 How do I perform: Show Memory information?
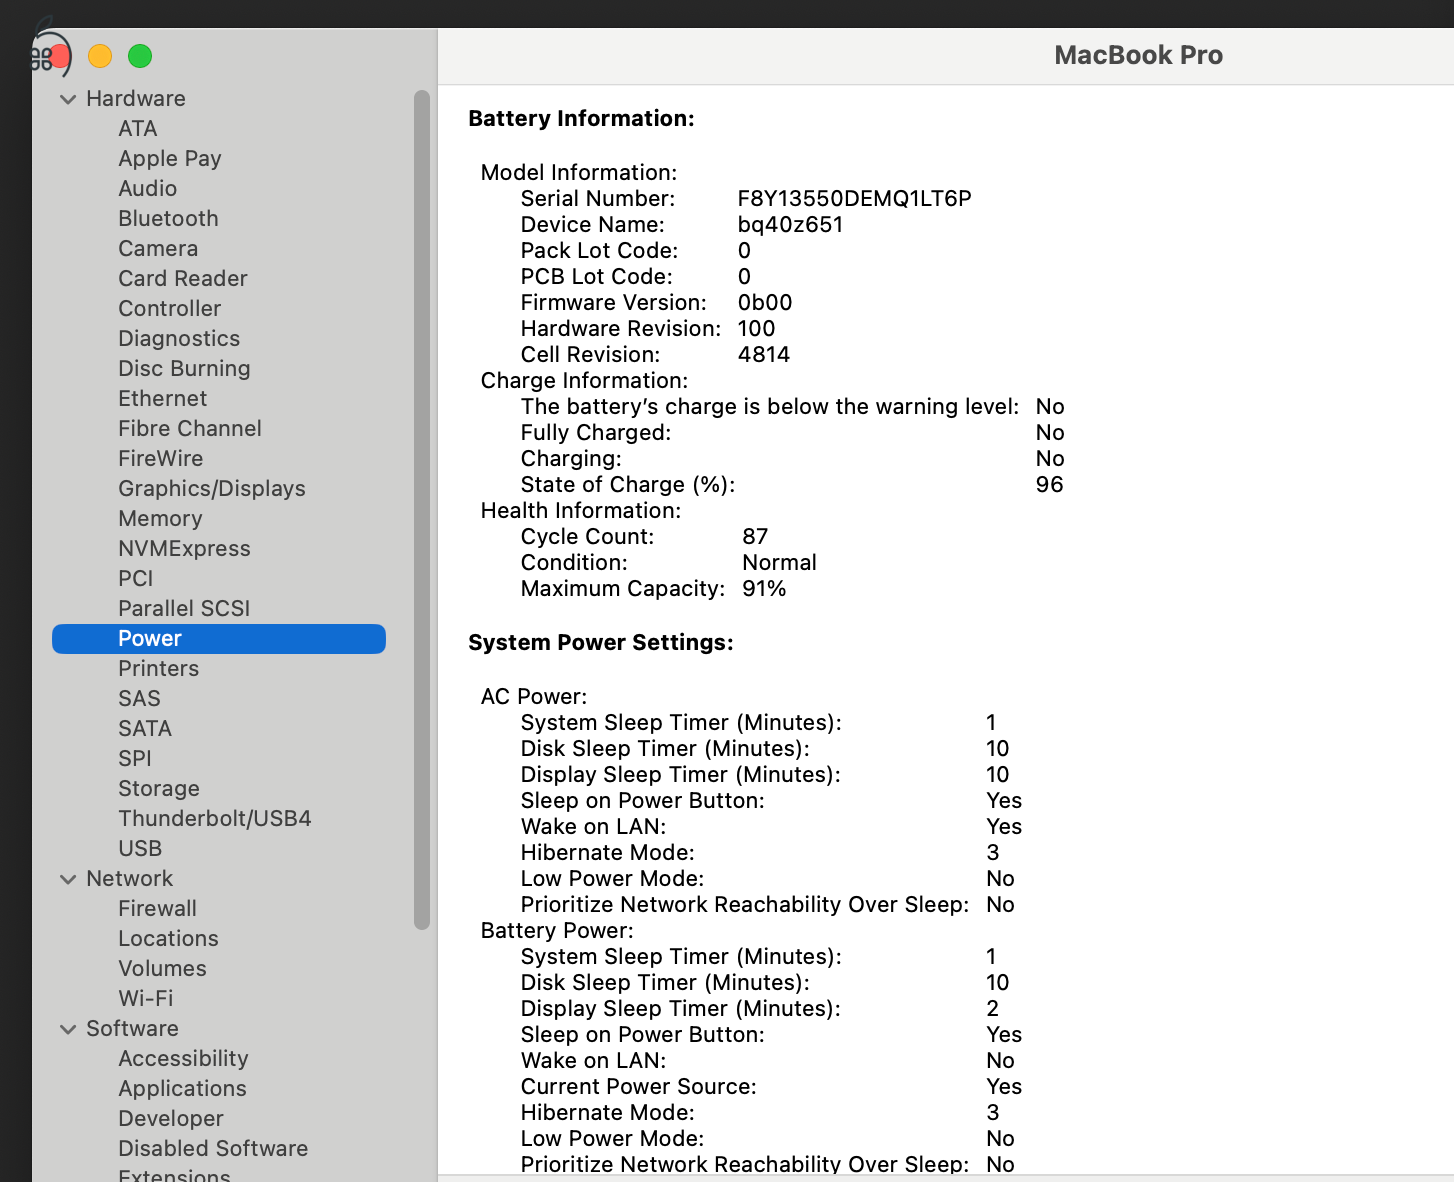[160, 519]
